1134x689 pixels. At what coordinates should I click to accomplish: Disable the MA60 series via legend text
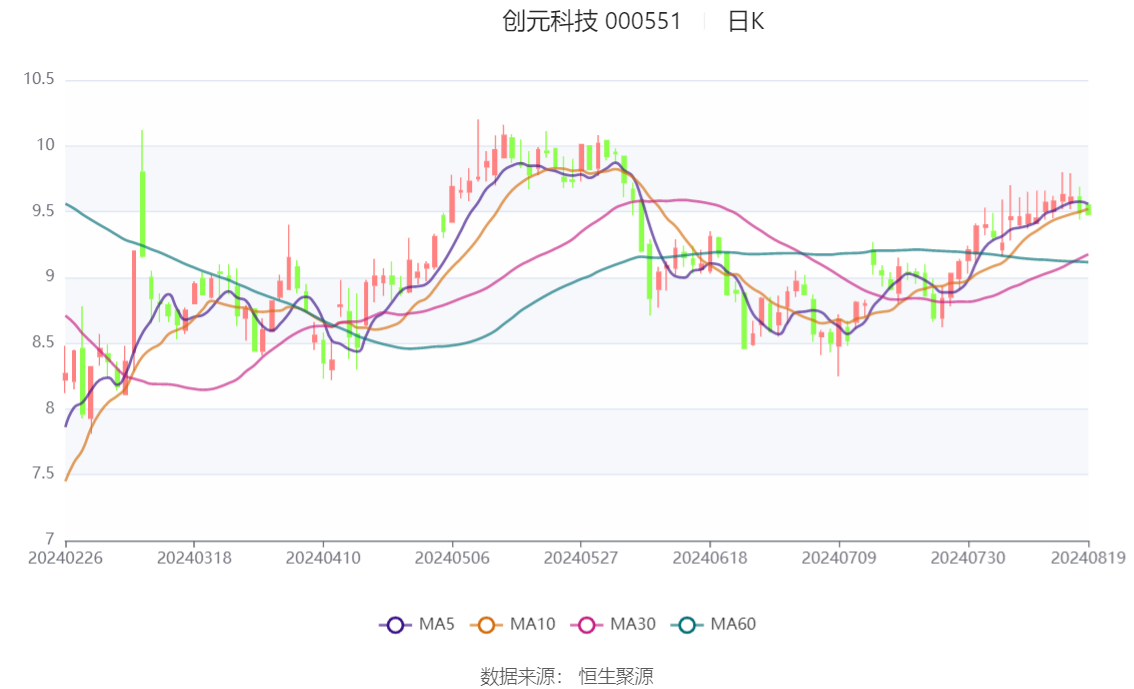(733, 625)
